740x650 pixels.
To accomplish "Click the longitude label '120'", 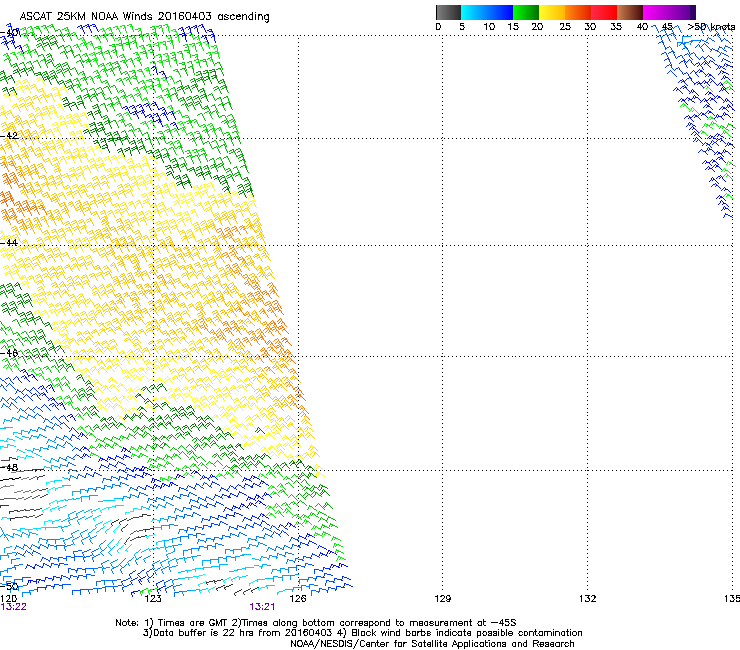I will 8,599.
